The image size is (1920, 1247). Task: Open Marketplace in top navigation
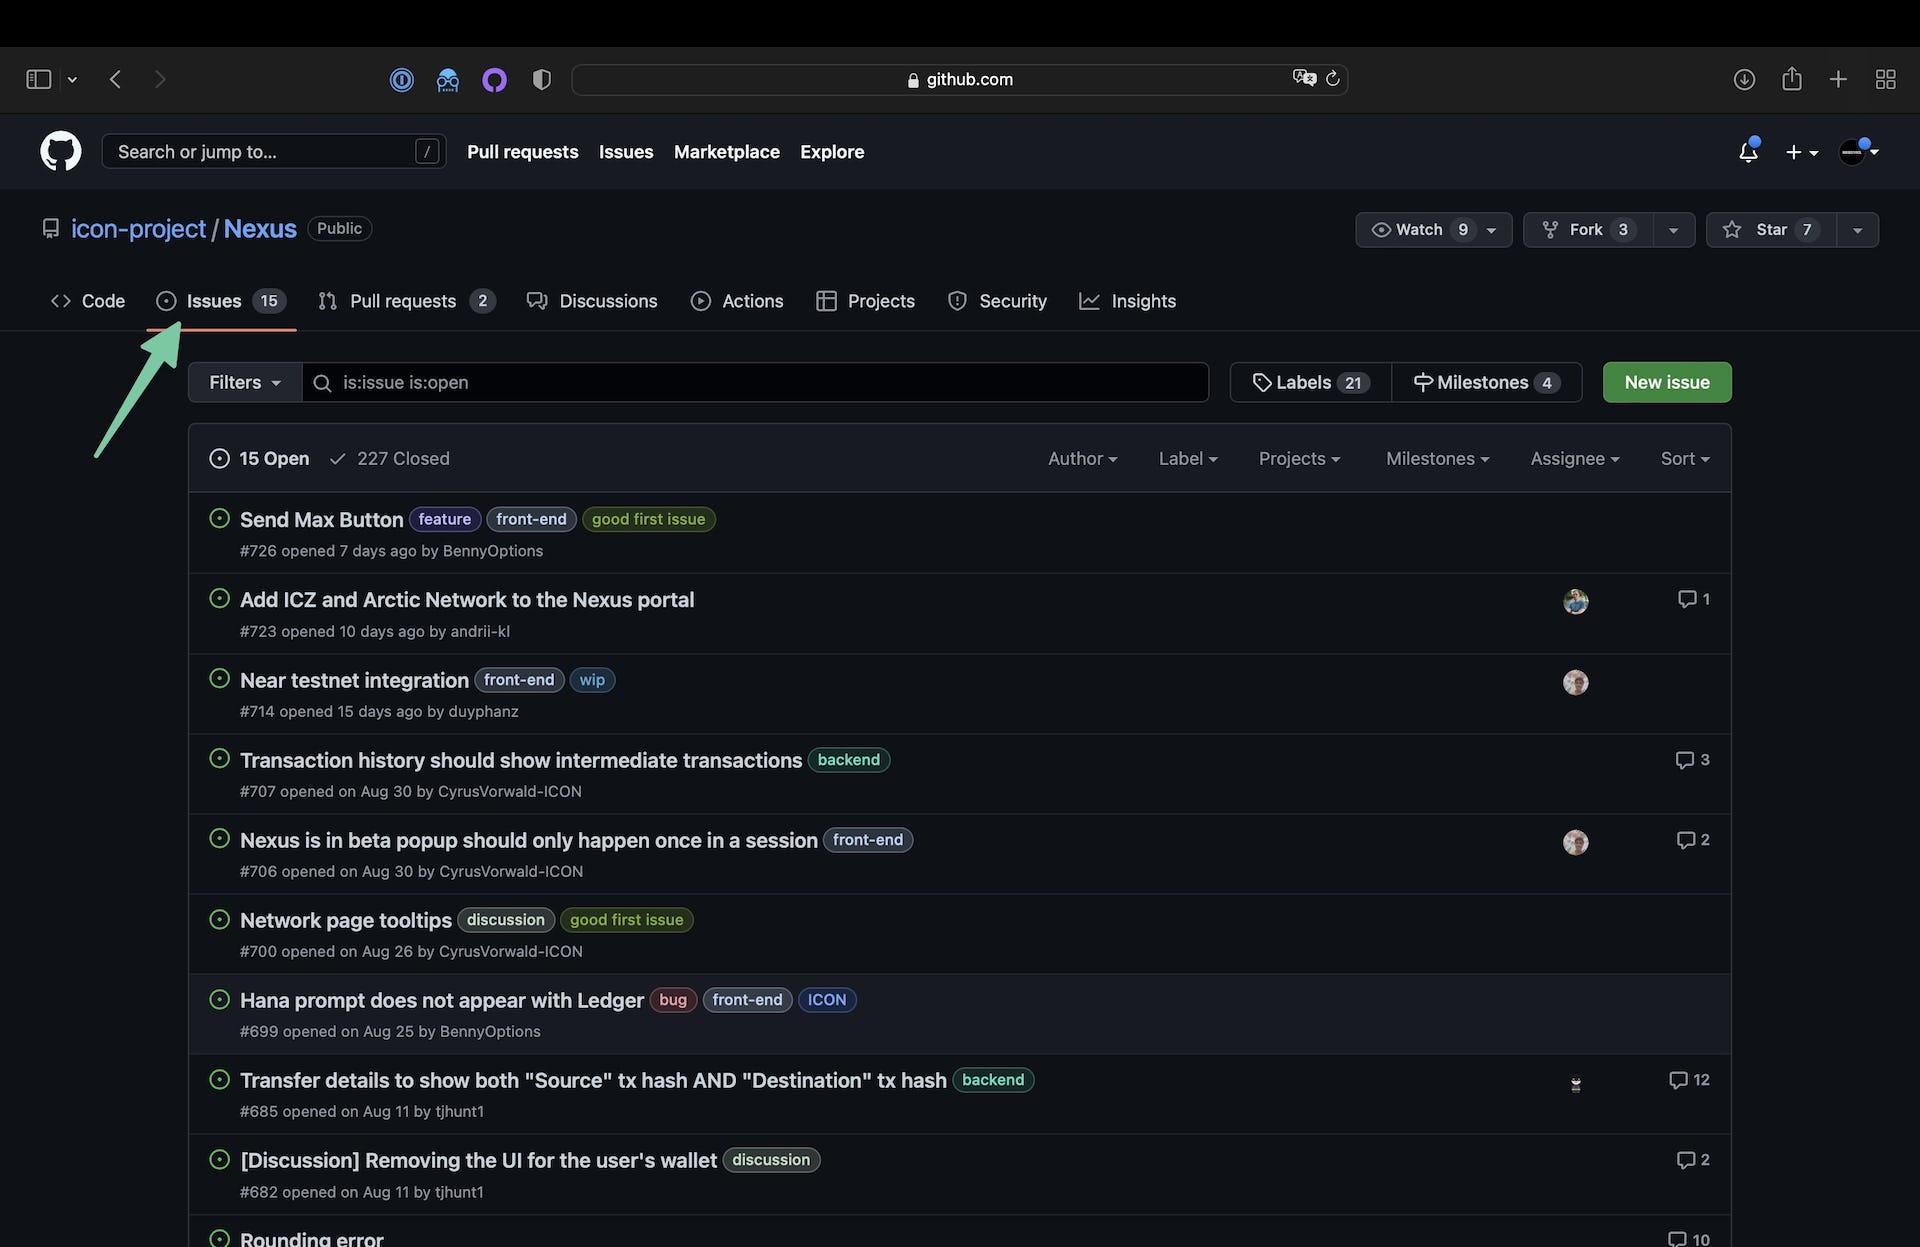[x=727, y=152]
